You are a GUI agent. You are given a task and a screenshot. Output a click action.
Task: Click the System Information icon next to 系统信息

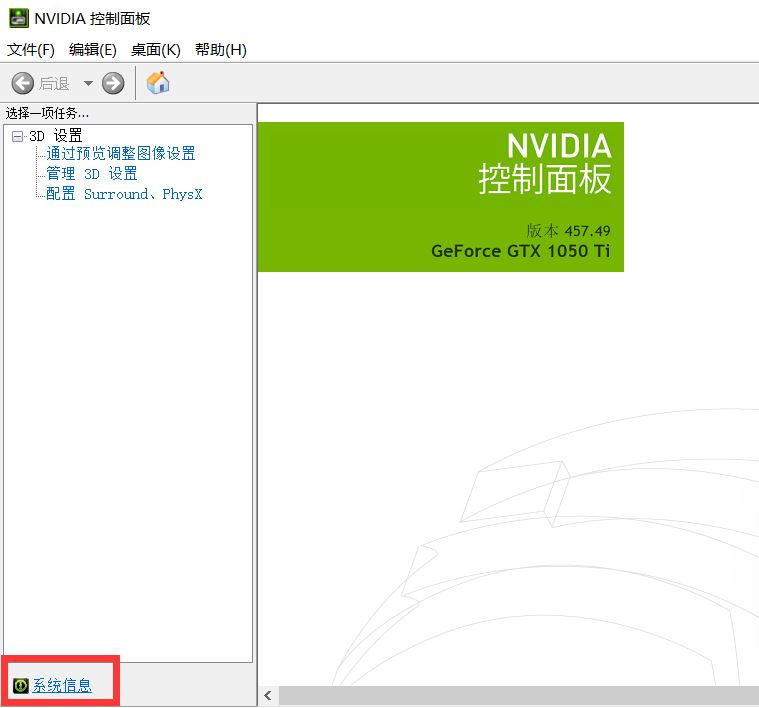pyautogui.click(x=21, y=686)
